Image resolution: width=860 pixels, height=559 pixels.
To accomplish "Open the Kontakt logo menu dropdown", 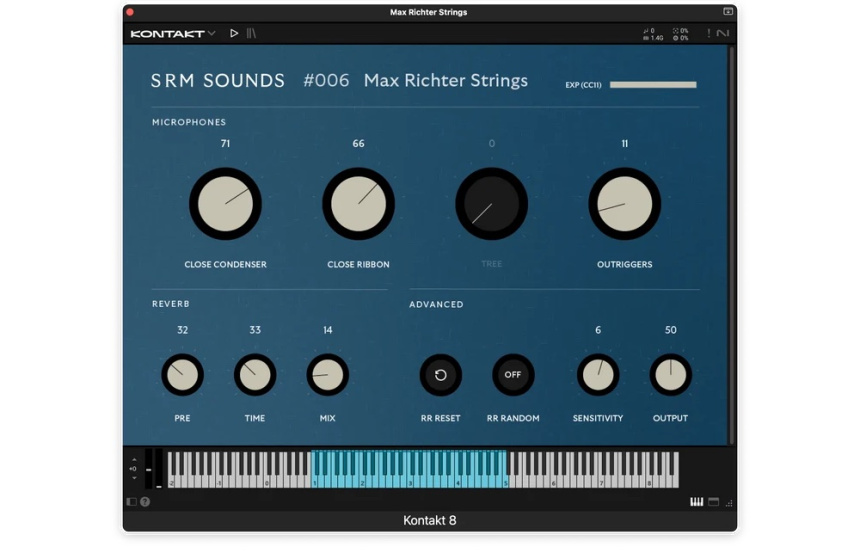I will 173,33.
